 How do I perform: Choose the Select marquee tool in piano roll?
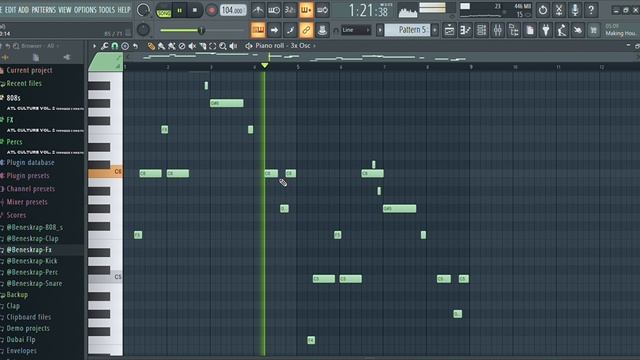coord(213,46)
